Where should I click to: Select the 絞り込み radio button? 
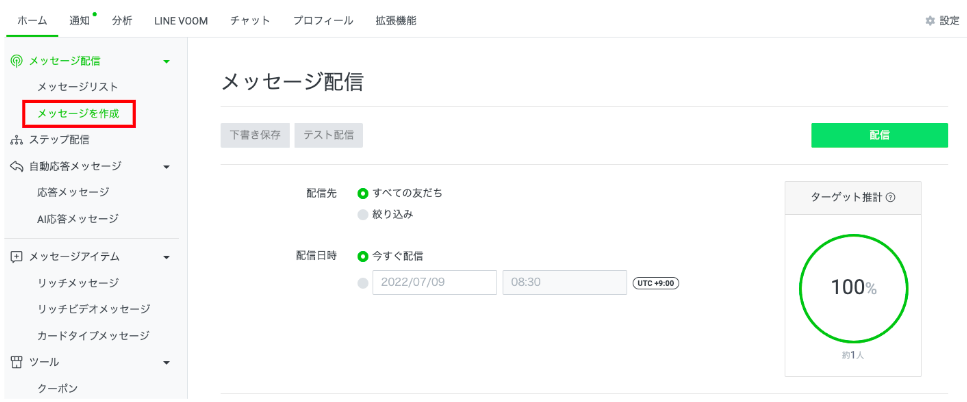[363, 215]
